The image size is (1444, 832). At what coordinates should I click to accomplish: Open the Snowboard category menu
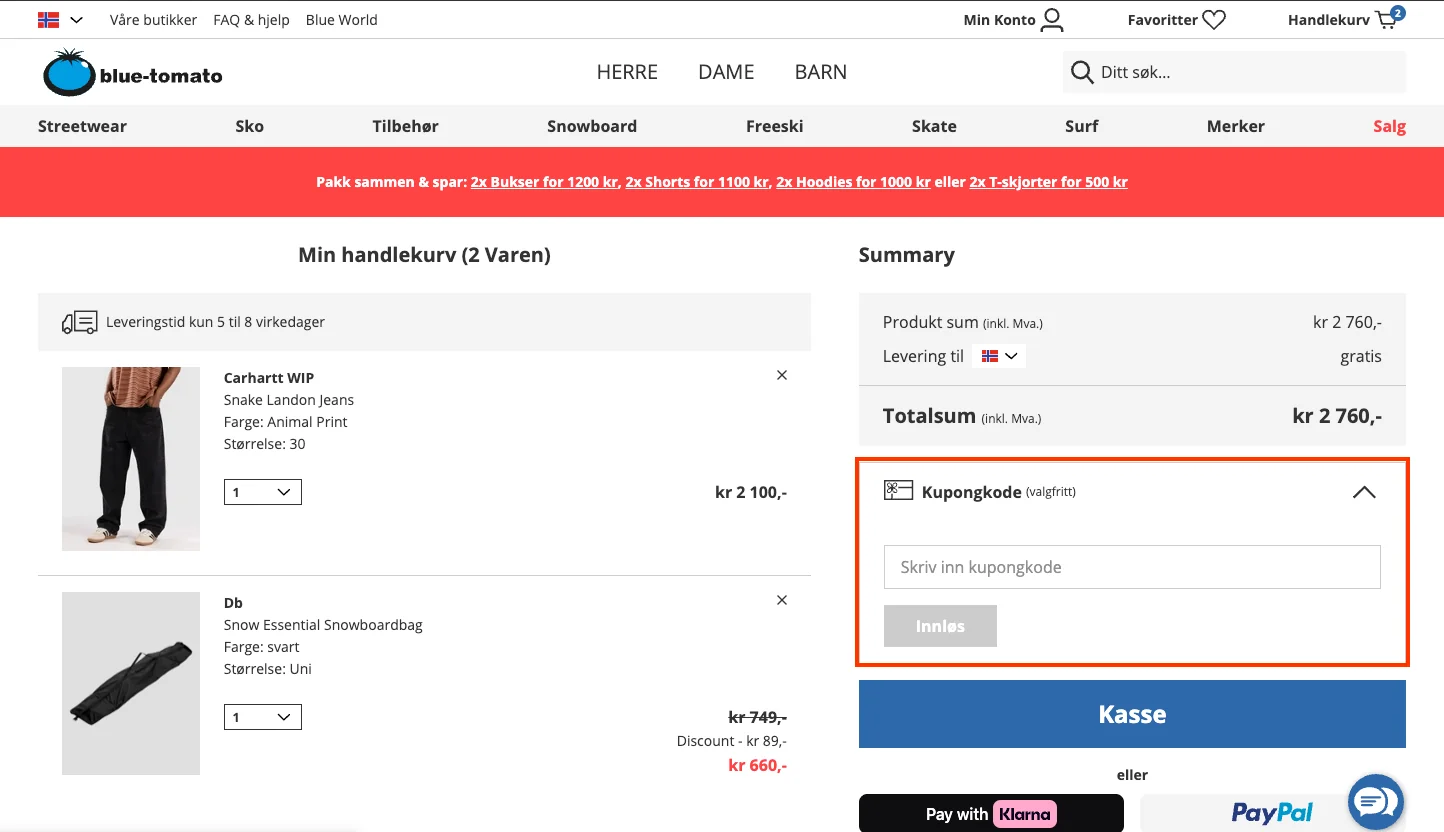pos(592,126)
